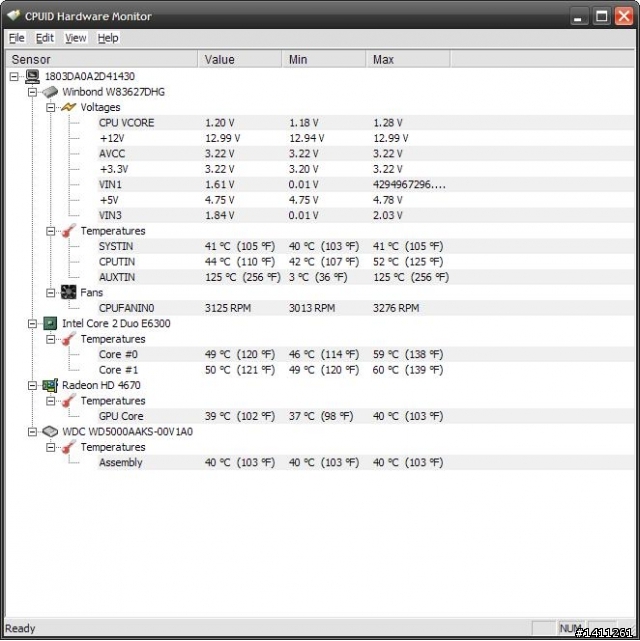Click the thermometer icon under Winbond W83627DHG
The width and height of the screenshot is (640, 641).
point(68,231)
